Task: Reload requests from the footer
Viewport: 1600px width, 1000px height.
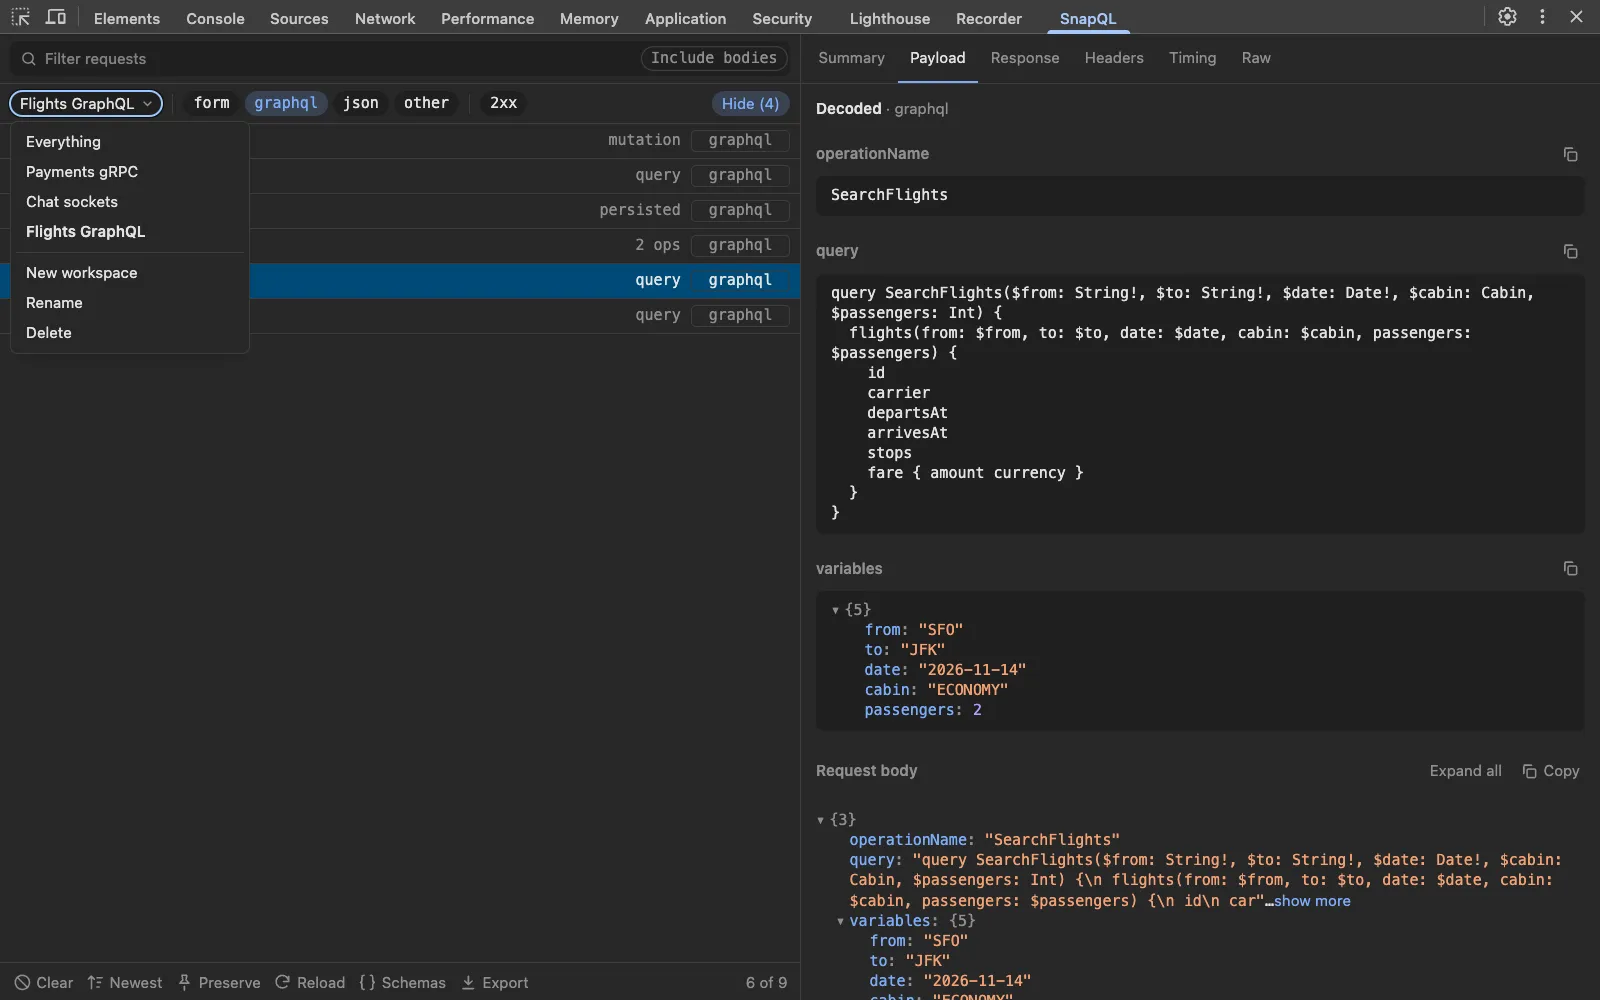Action: [x=310, y=983]
